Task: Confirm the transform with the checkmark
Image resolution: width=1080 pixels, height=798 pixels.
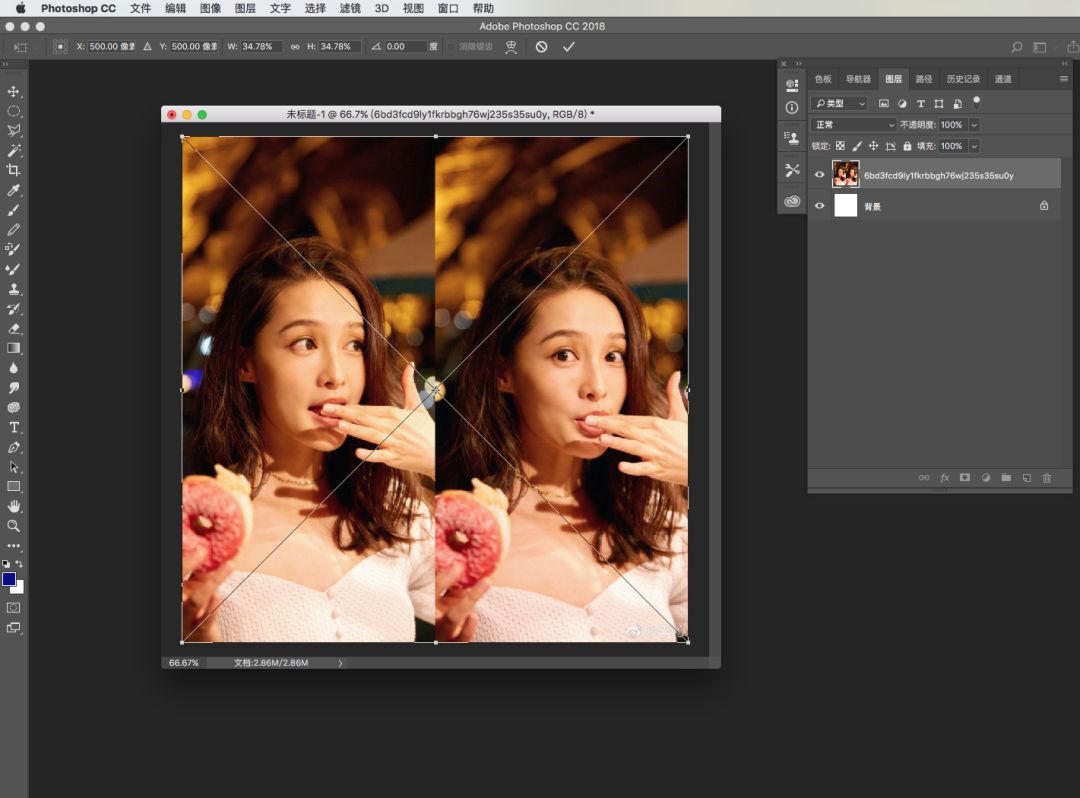Action: (x=569, y=47)
